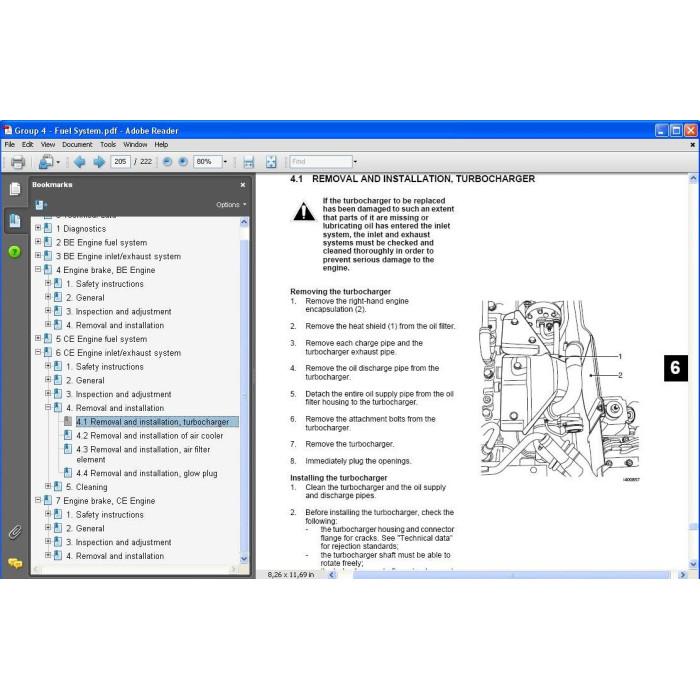Viewport: 700px width, 700px height.
Task: Click the zoom field showing 80%
Action: (208, 162)
